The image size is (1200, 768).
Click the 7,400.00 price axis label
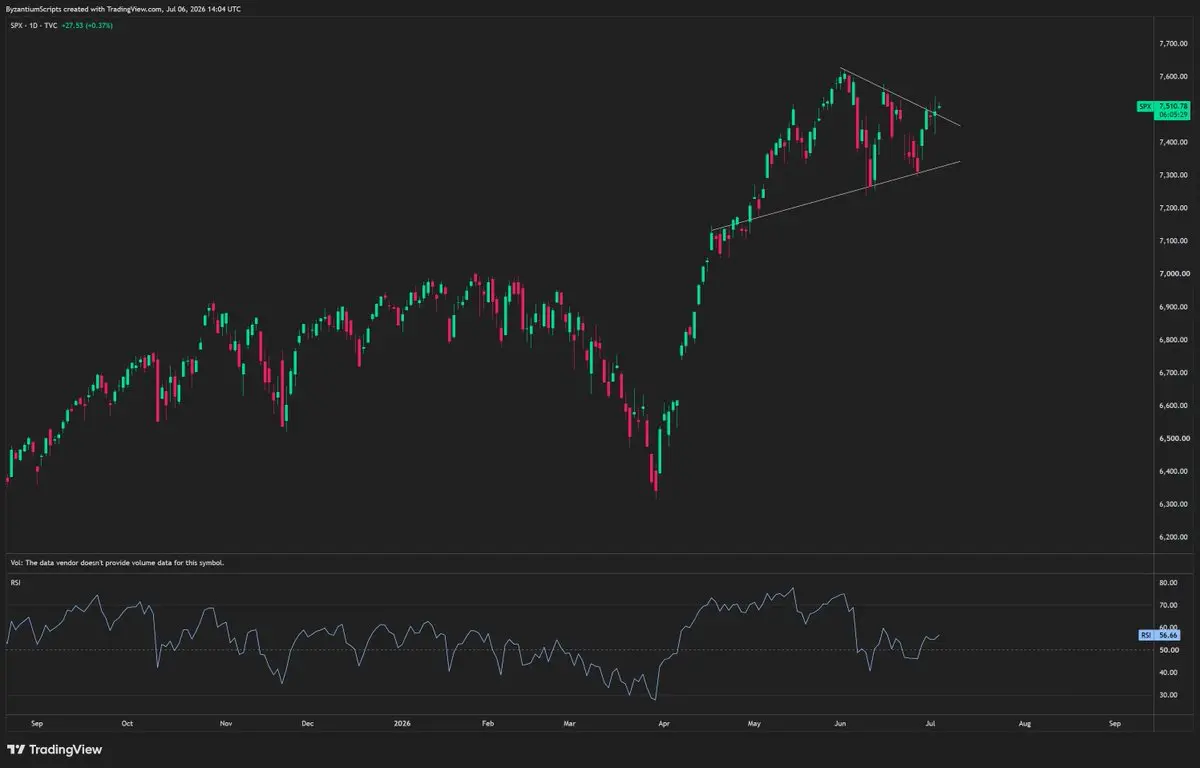click(x=1172, y=143)
